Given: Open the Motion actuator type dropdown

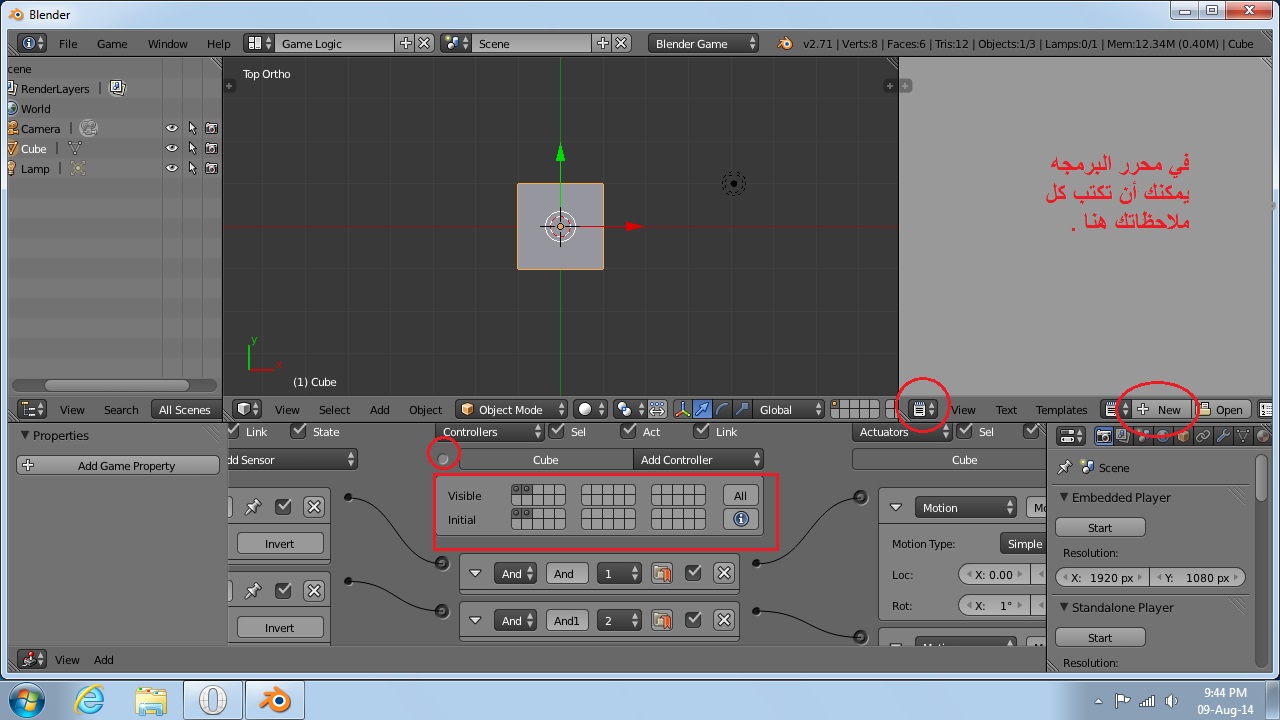Looking at the screenshot, I should [966, 507].
